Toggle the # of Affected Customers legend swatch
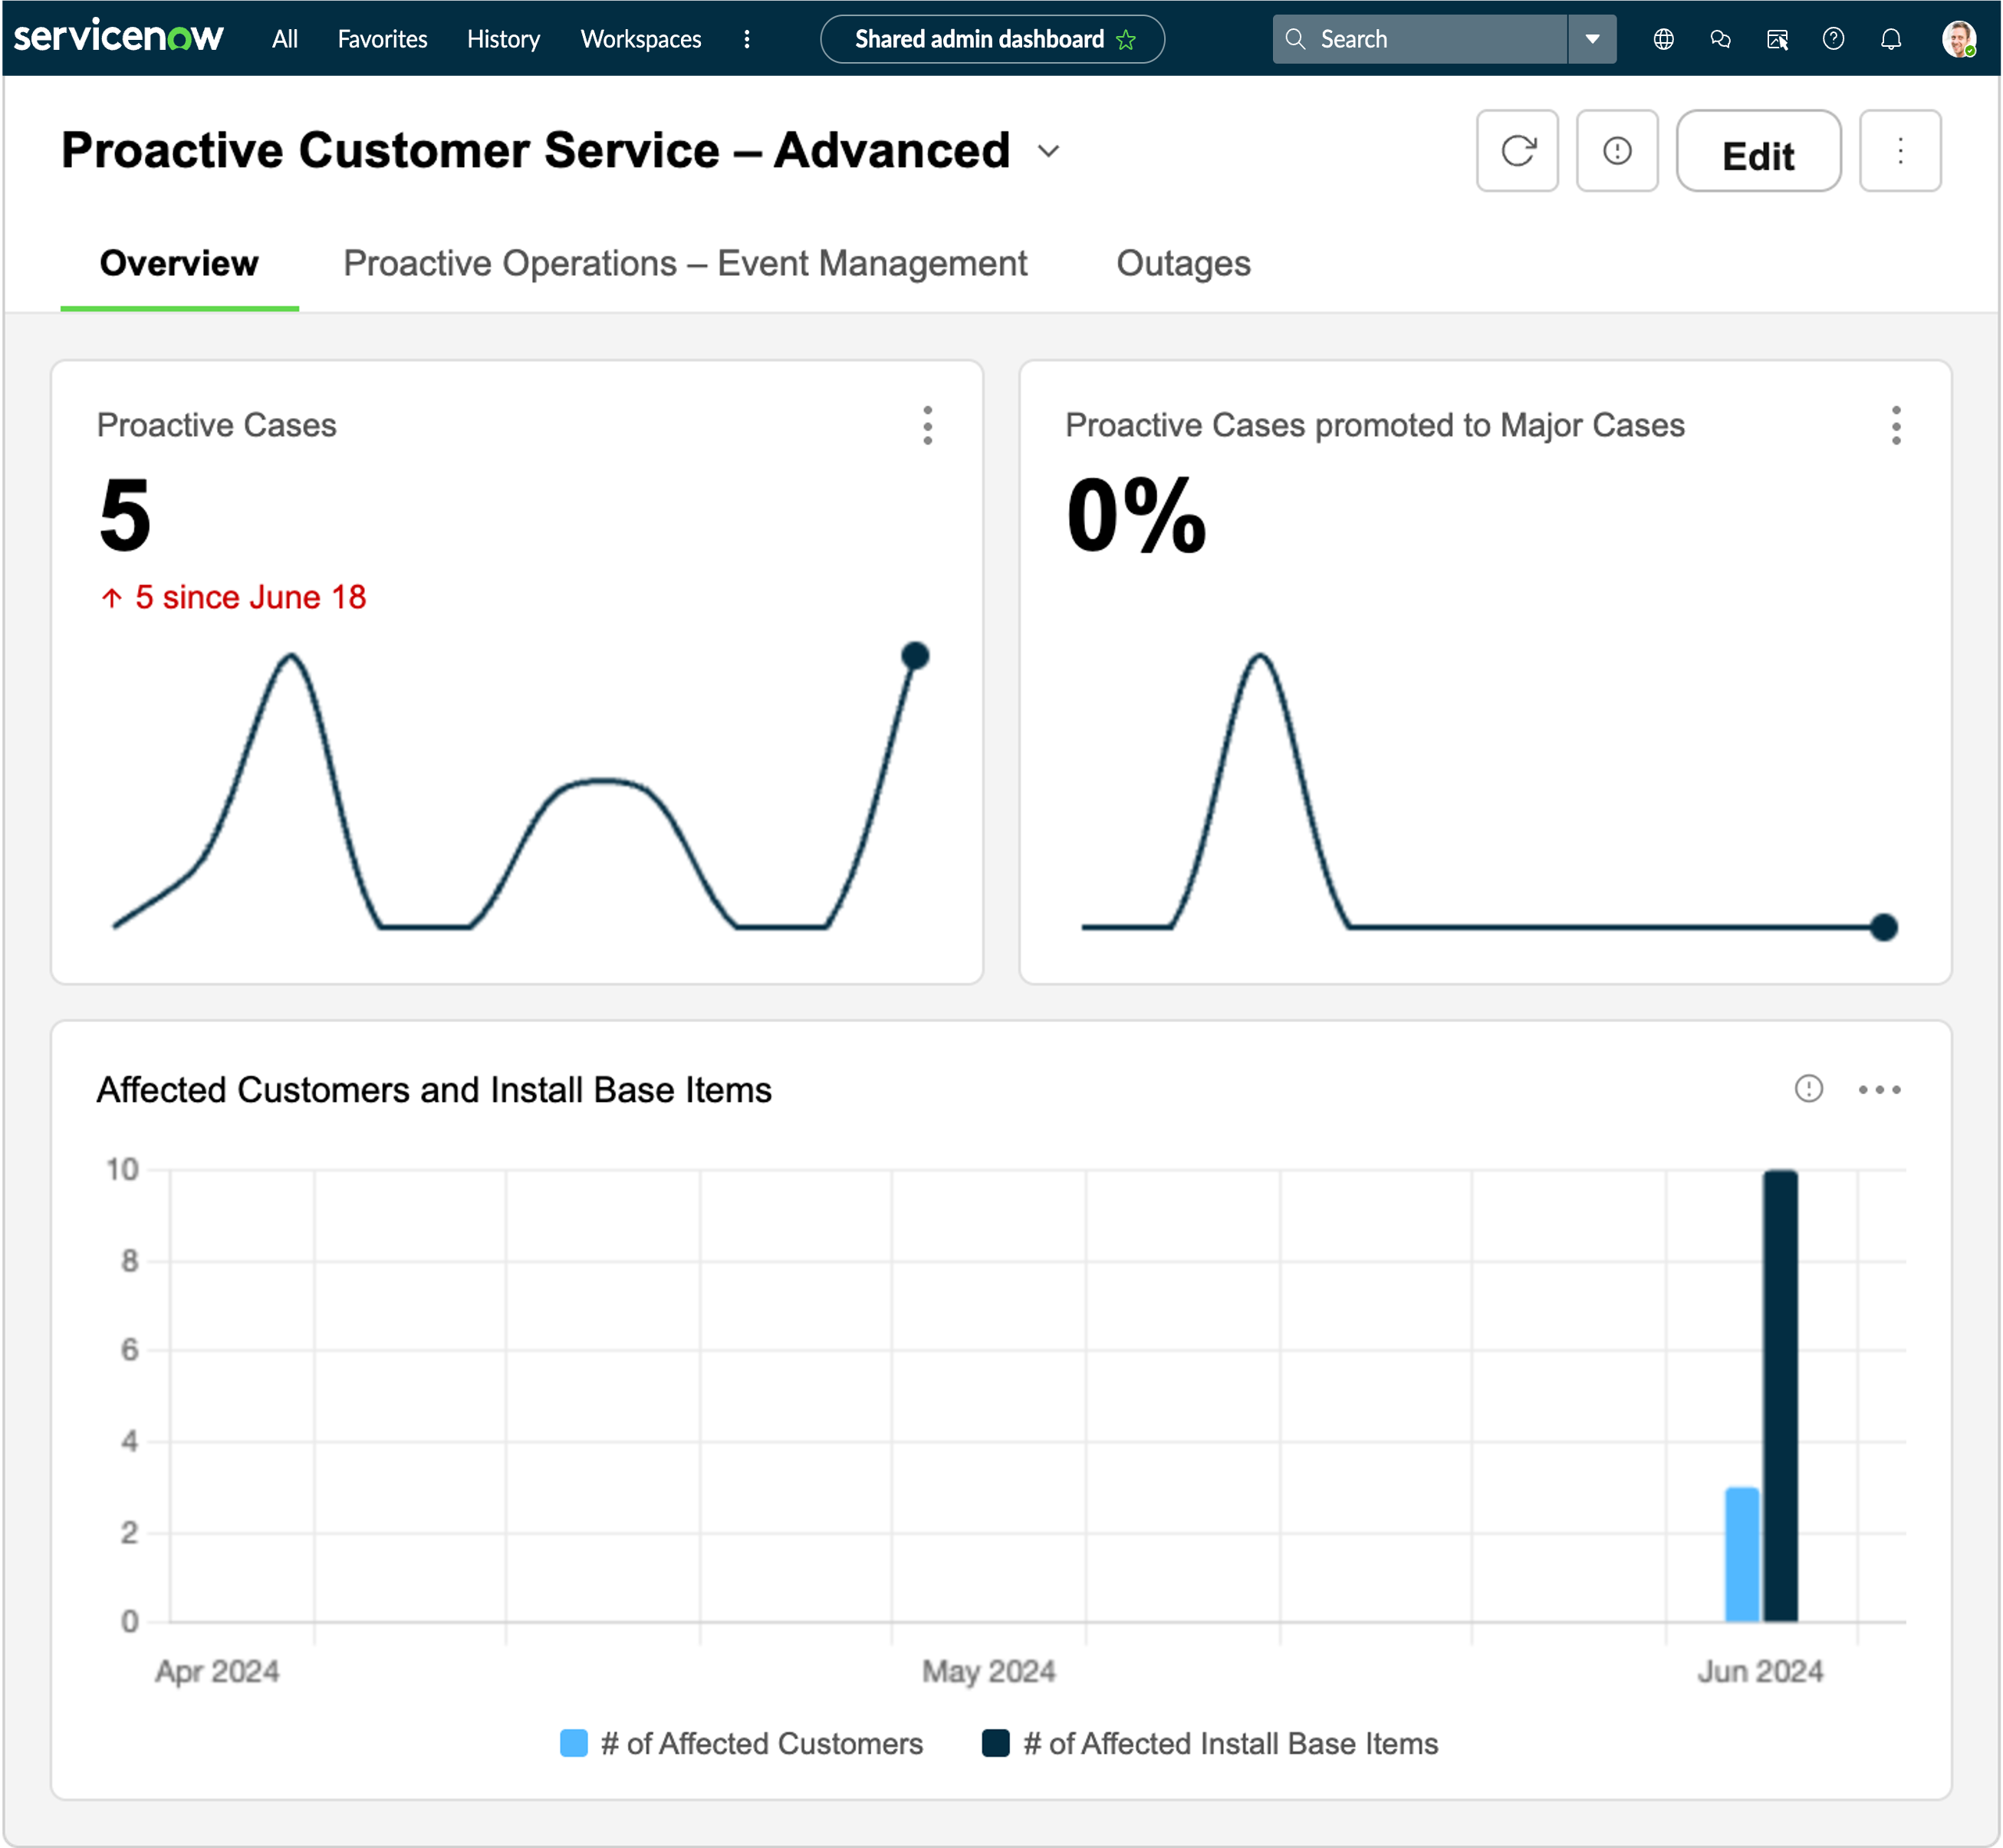2003x1848 pixels. click(574, 1743)
